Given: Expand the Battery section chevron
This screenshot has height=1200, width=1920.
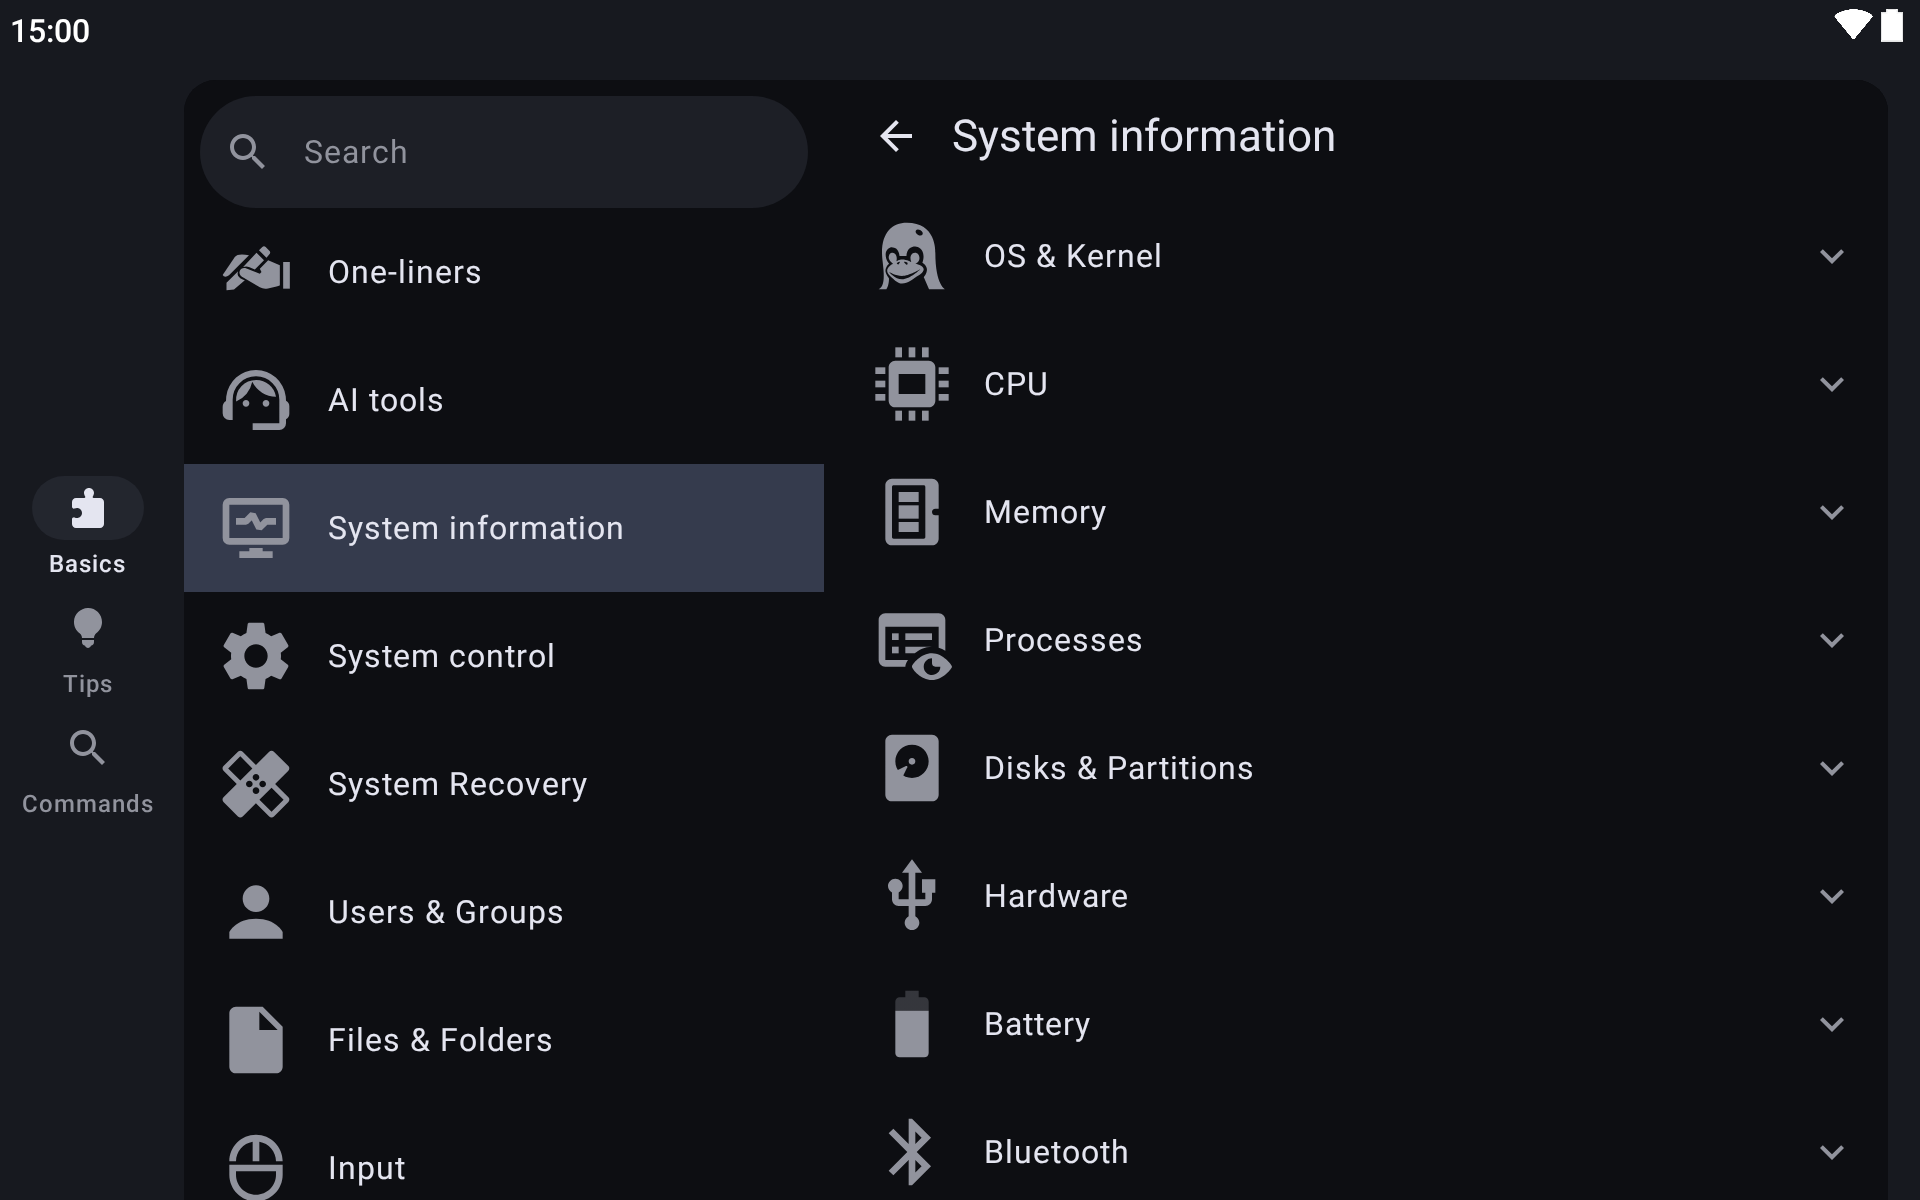Looking at the screenshot, I should pyautogui.click(x=1832, y=1024).
